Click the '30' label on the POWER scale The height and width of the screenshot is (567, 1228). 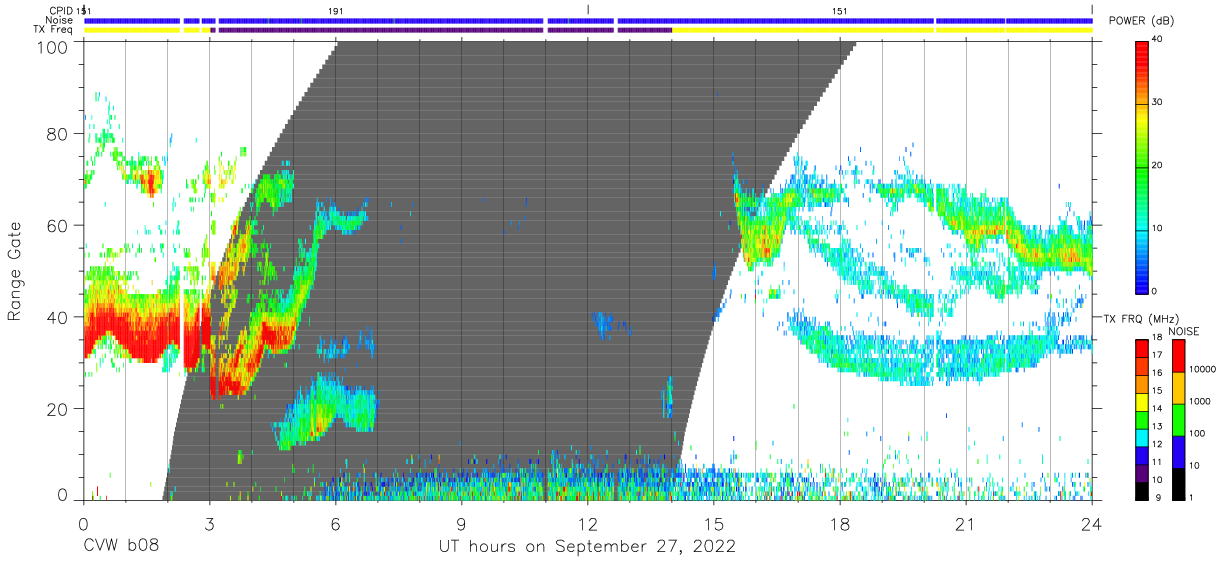(1159, 103)
